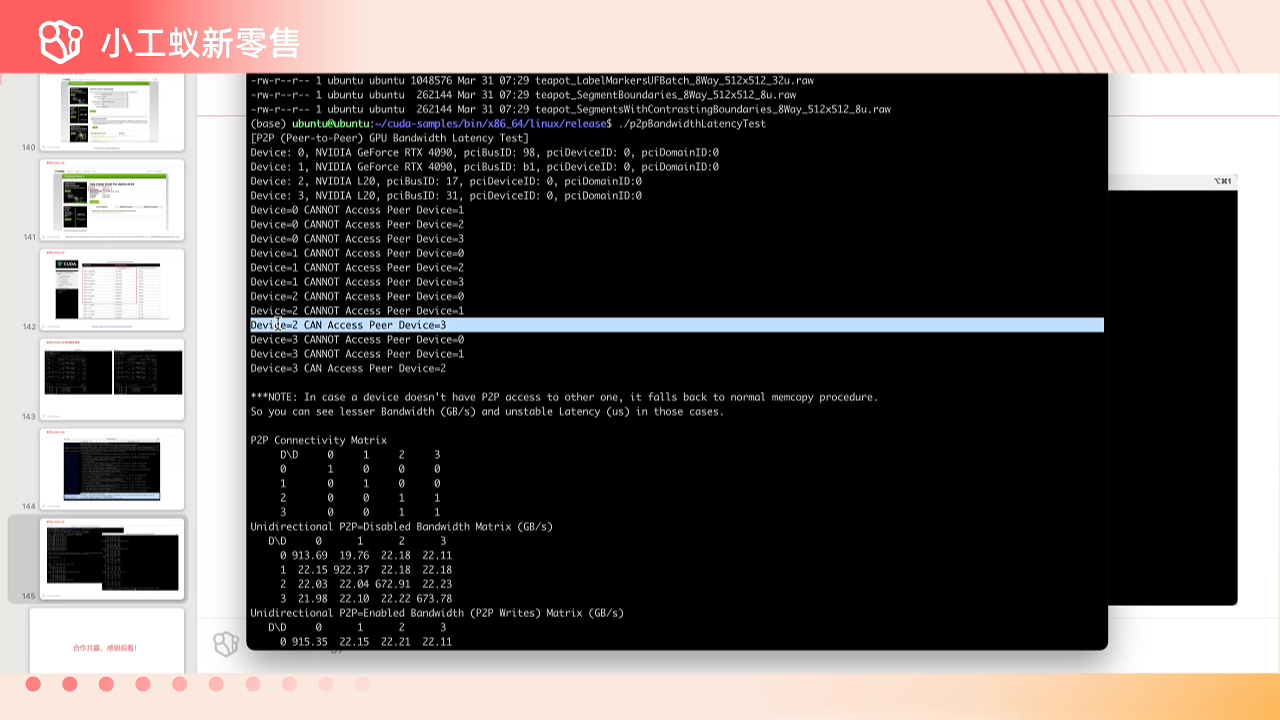
Task: Open the final 合作共赢 thank-you slide thumbnail
Action: point(106,641)
